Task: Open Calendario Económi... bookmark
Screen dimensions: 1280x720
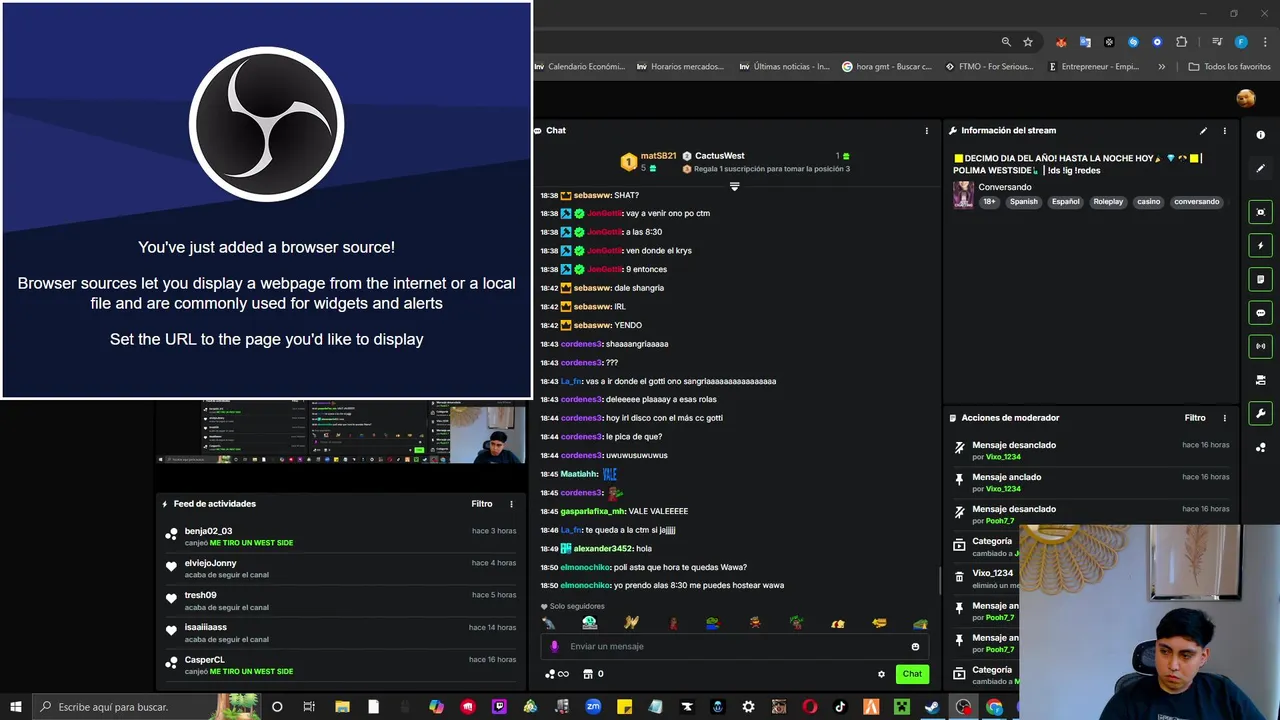Action: pyautogui.click(x=580, y=67)
